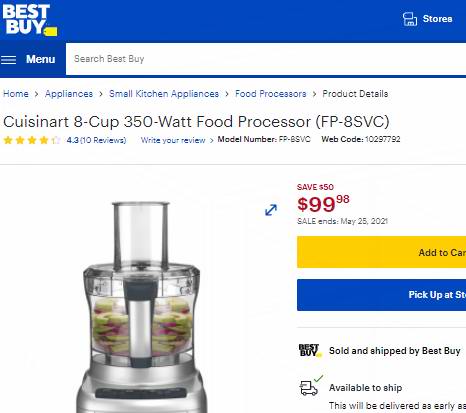
Task: Click the Best Buy logo in the header
Action: 29,20
